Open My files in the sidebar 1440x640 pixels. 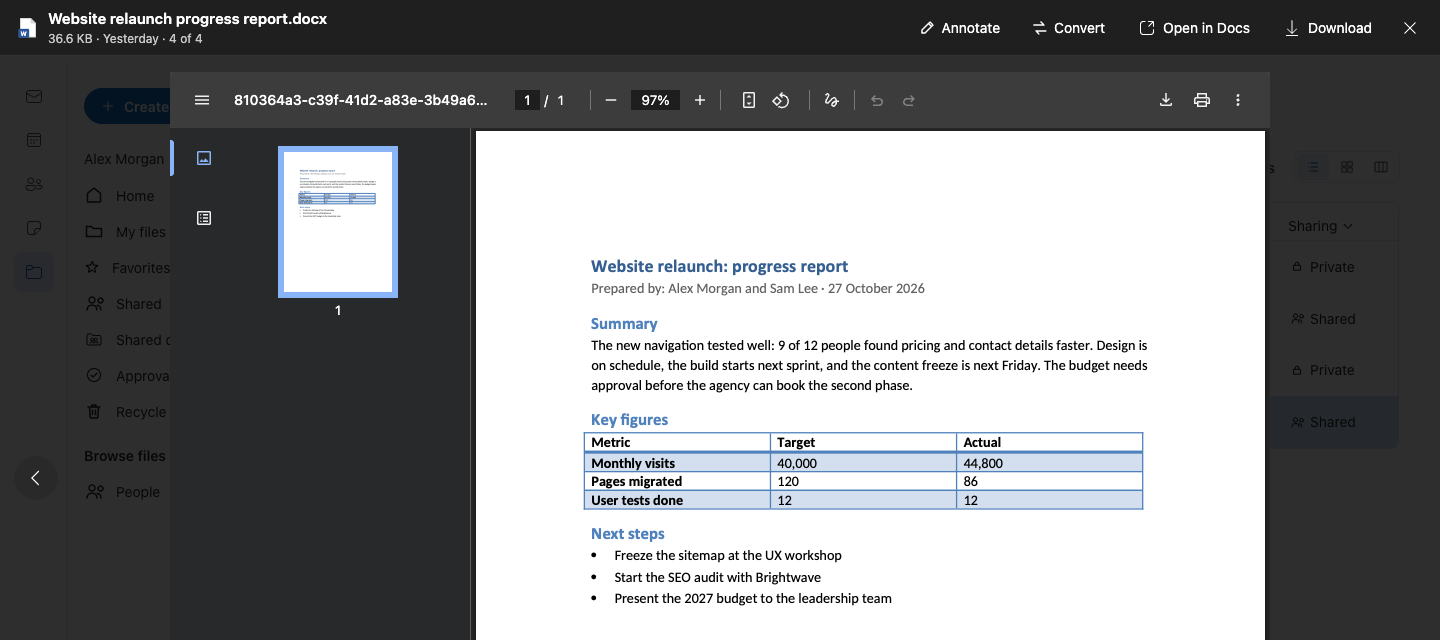click(126, 232)
